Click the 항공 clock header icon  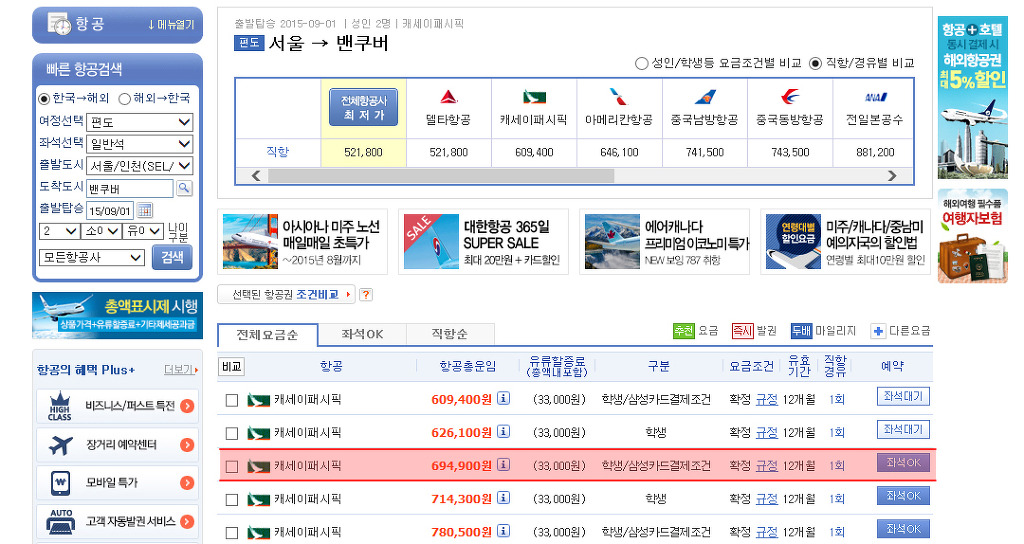59,24
